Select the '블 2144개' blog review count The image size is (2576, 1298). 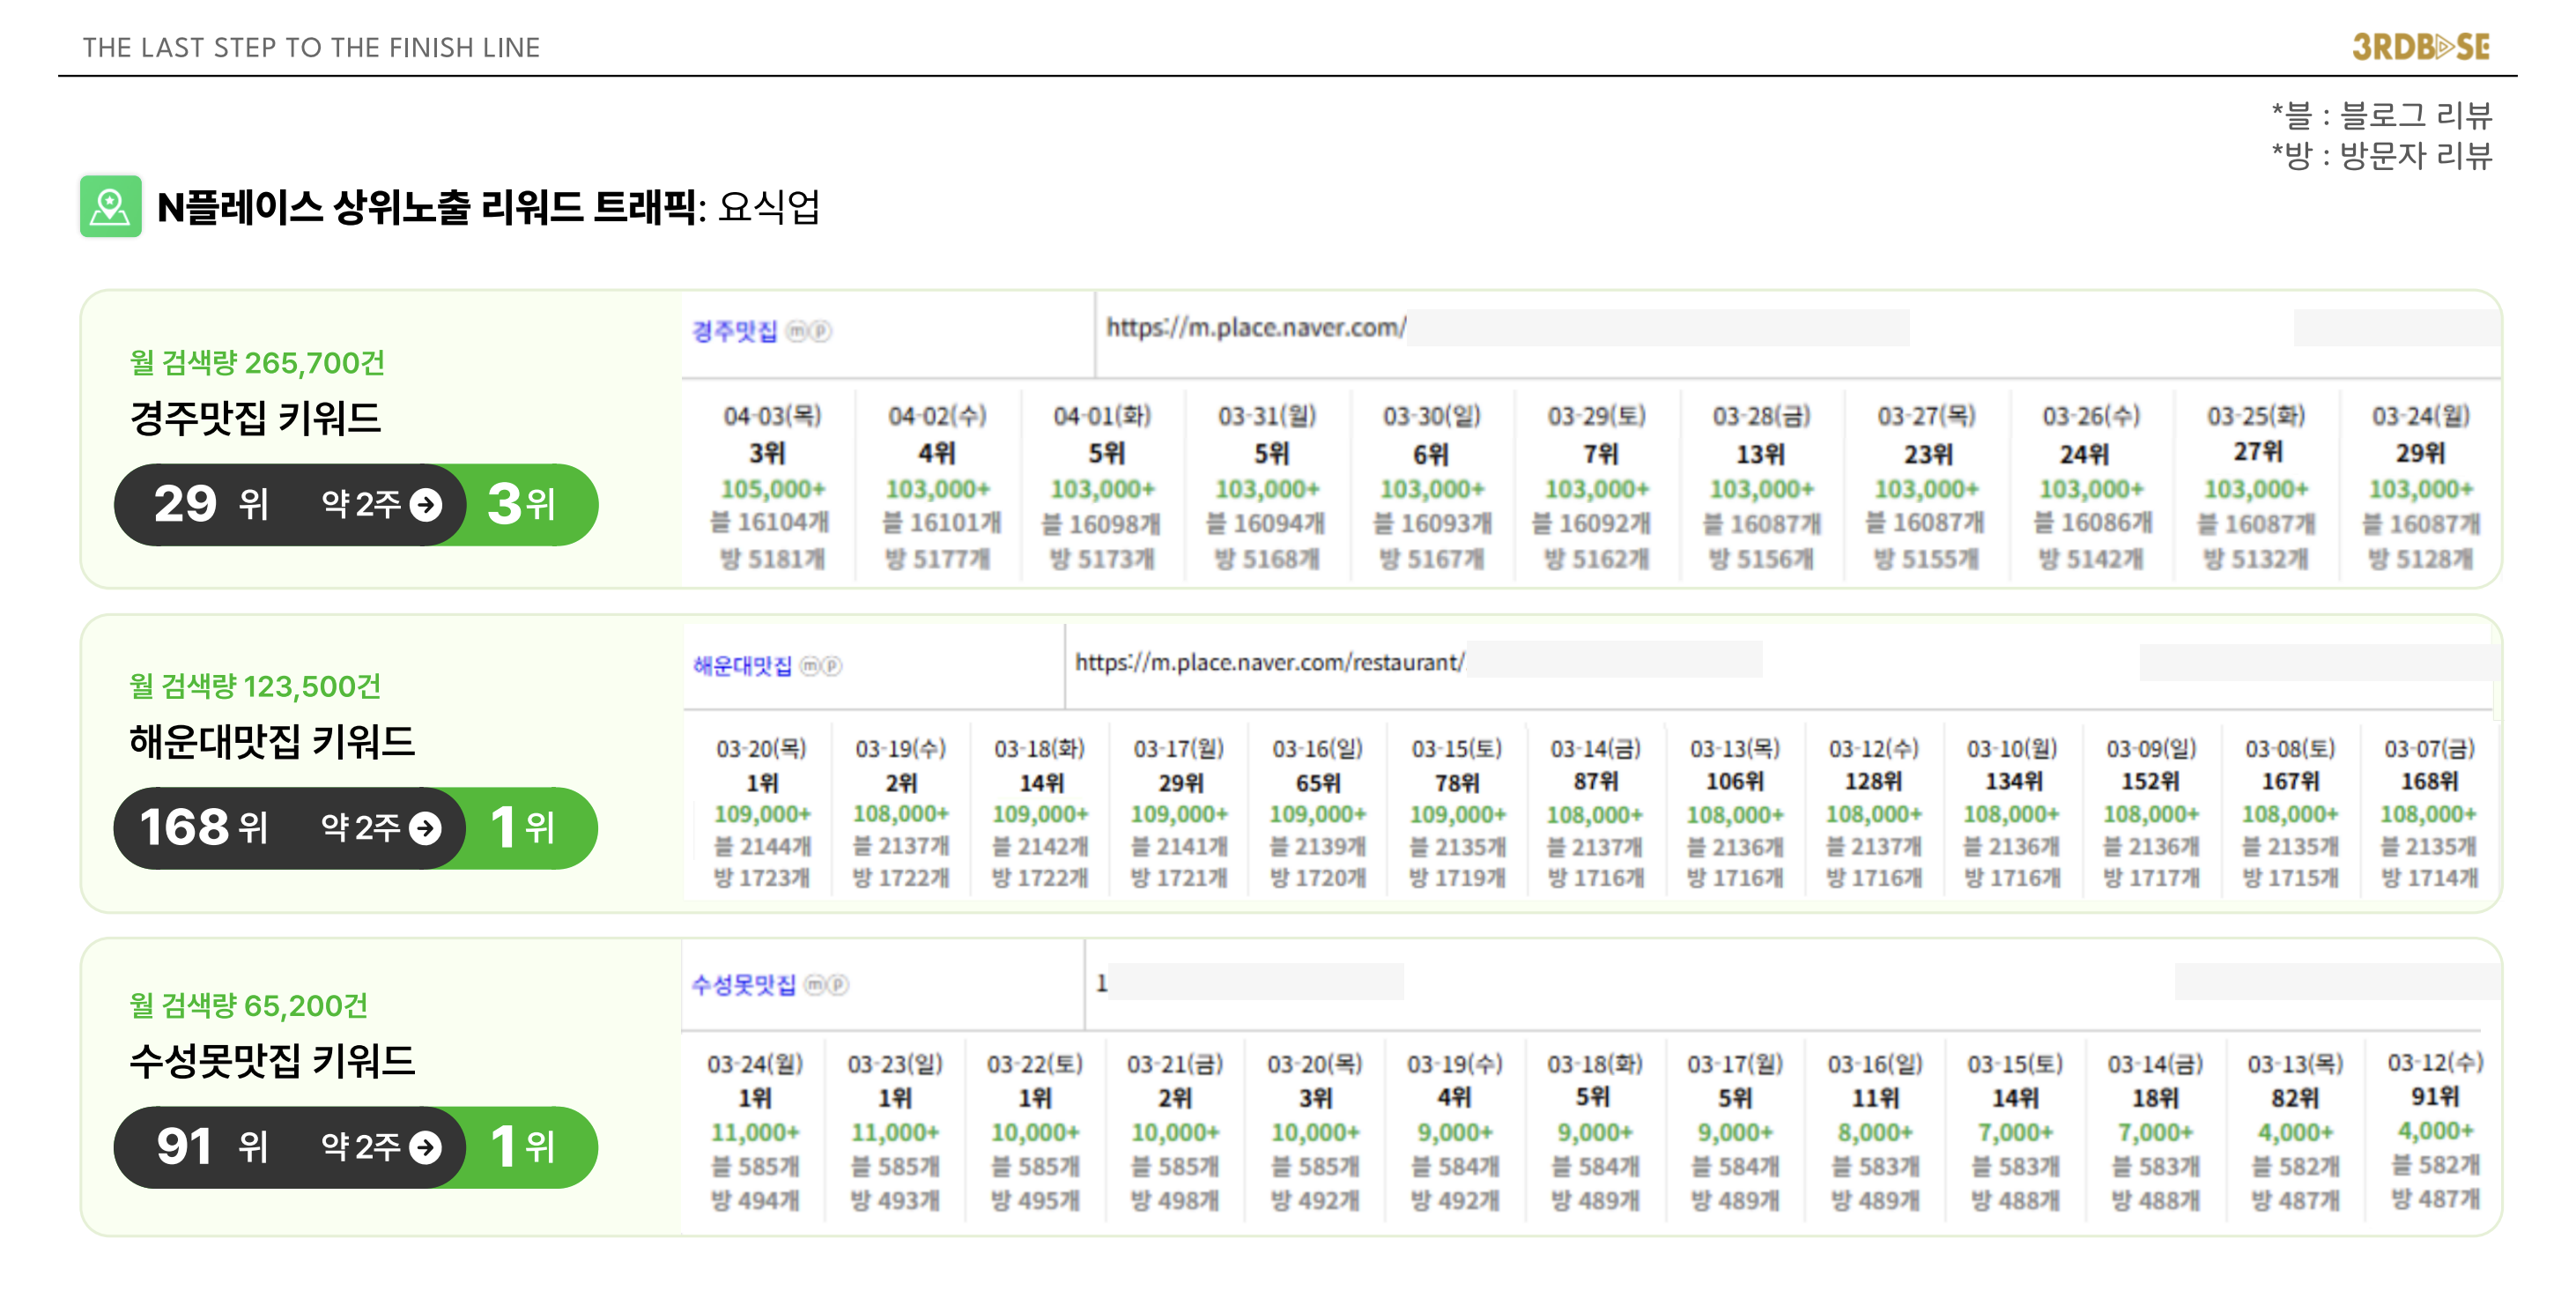pyautogui.click(x=762, y=847)
